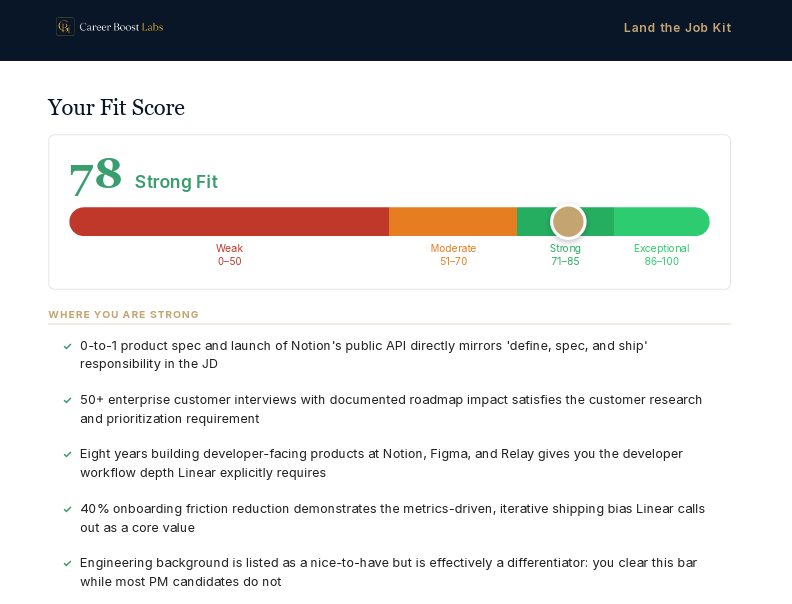Open the Career Boost Labs brand name
Image resolution: width=792 pixels, height=604 pixels.
[x=121, y=27]
